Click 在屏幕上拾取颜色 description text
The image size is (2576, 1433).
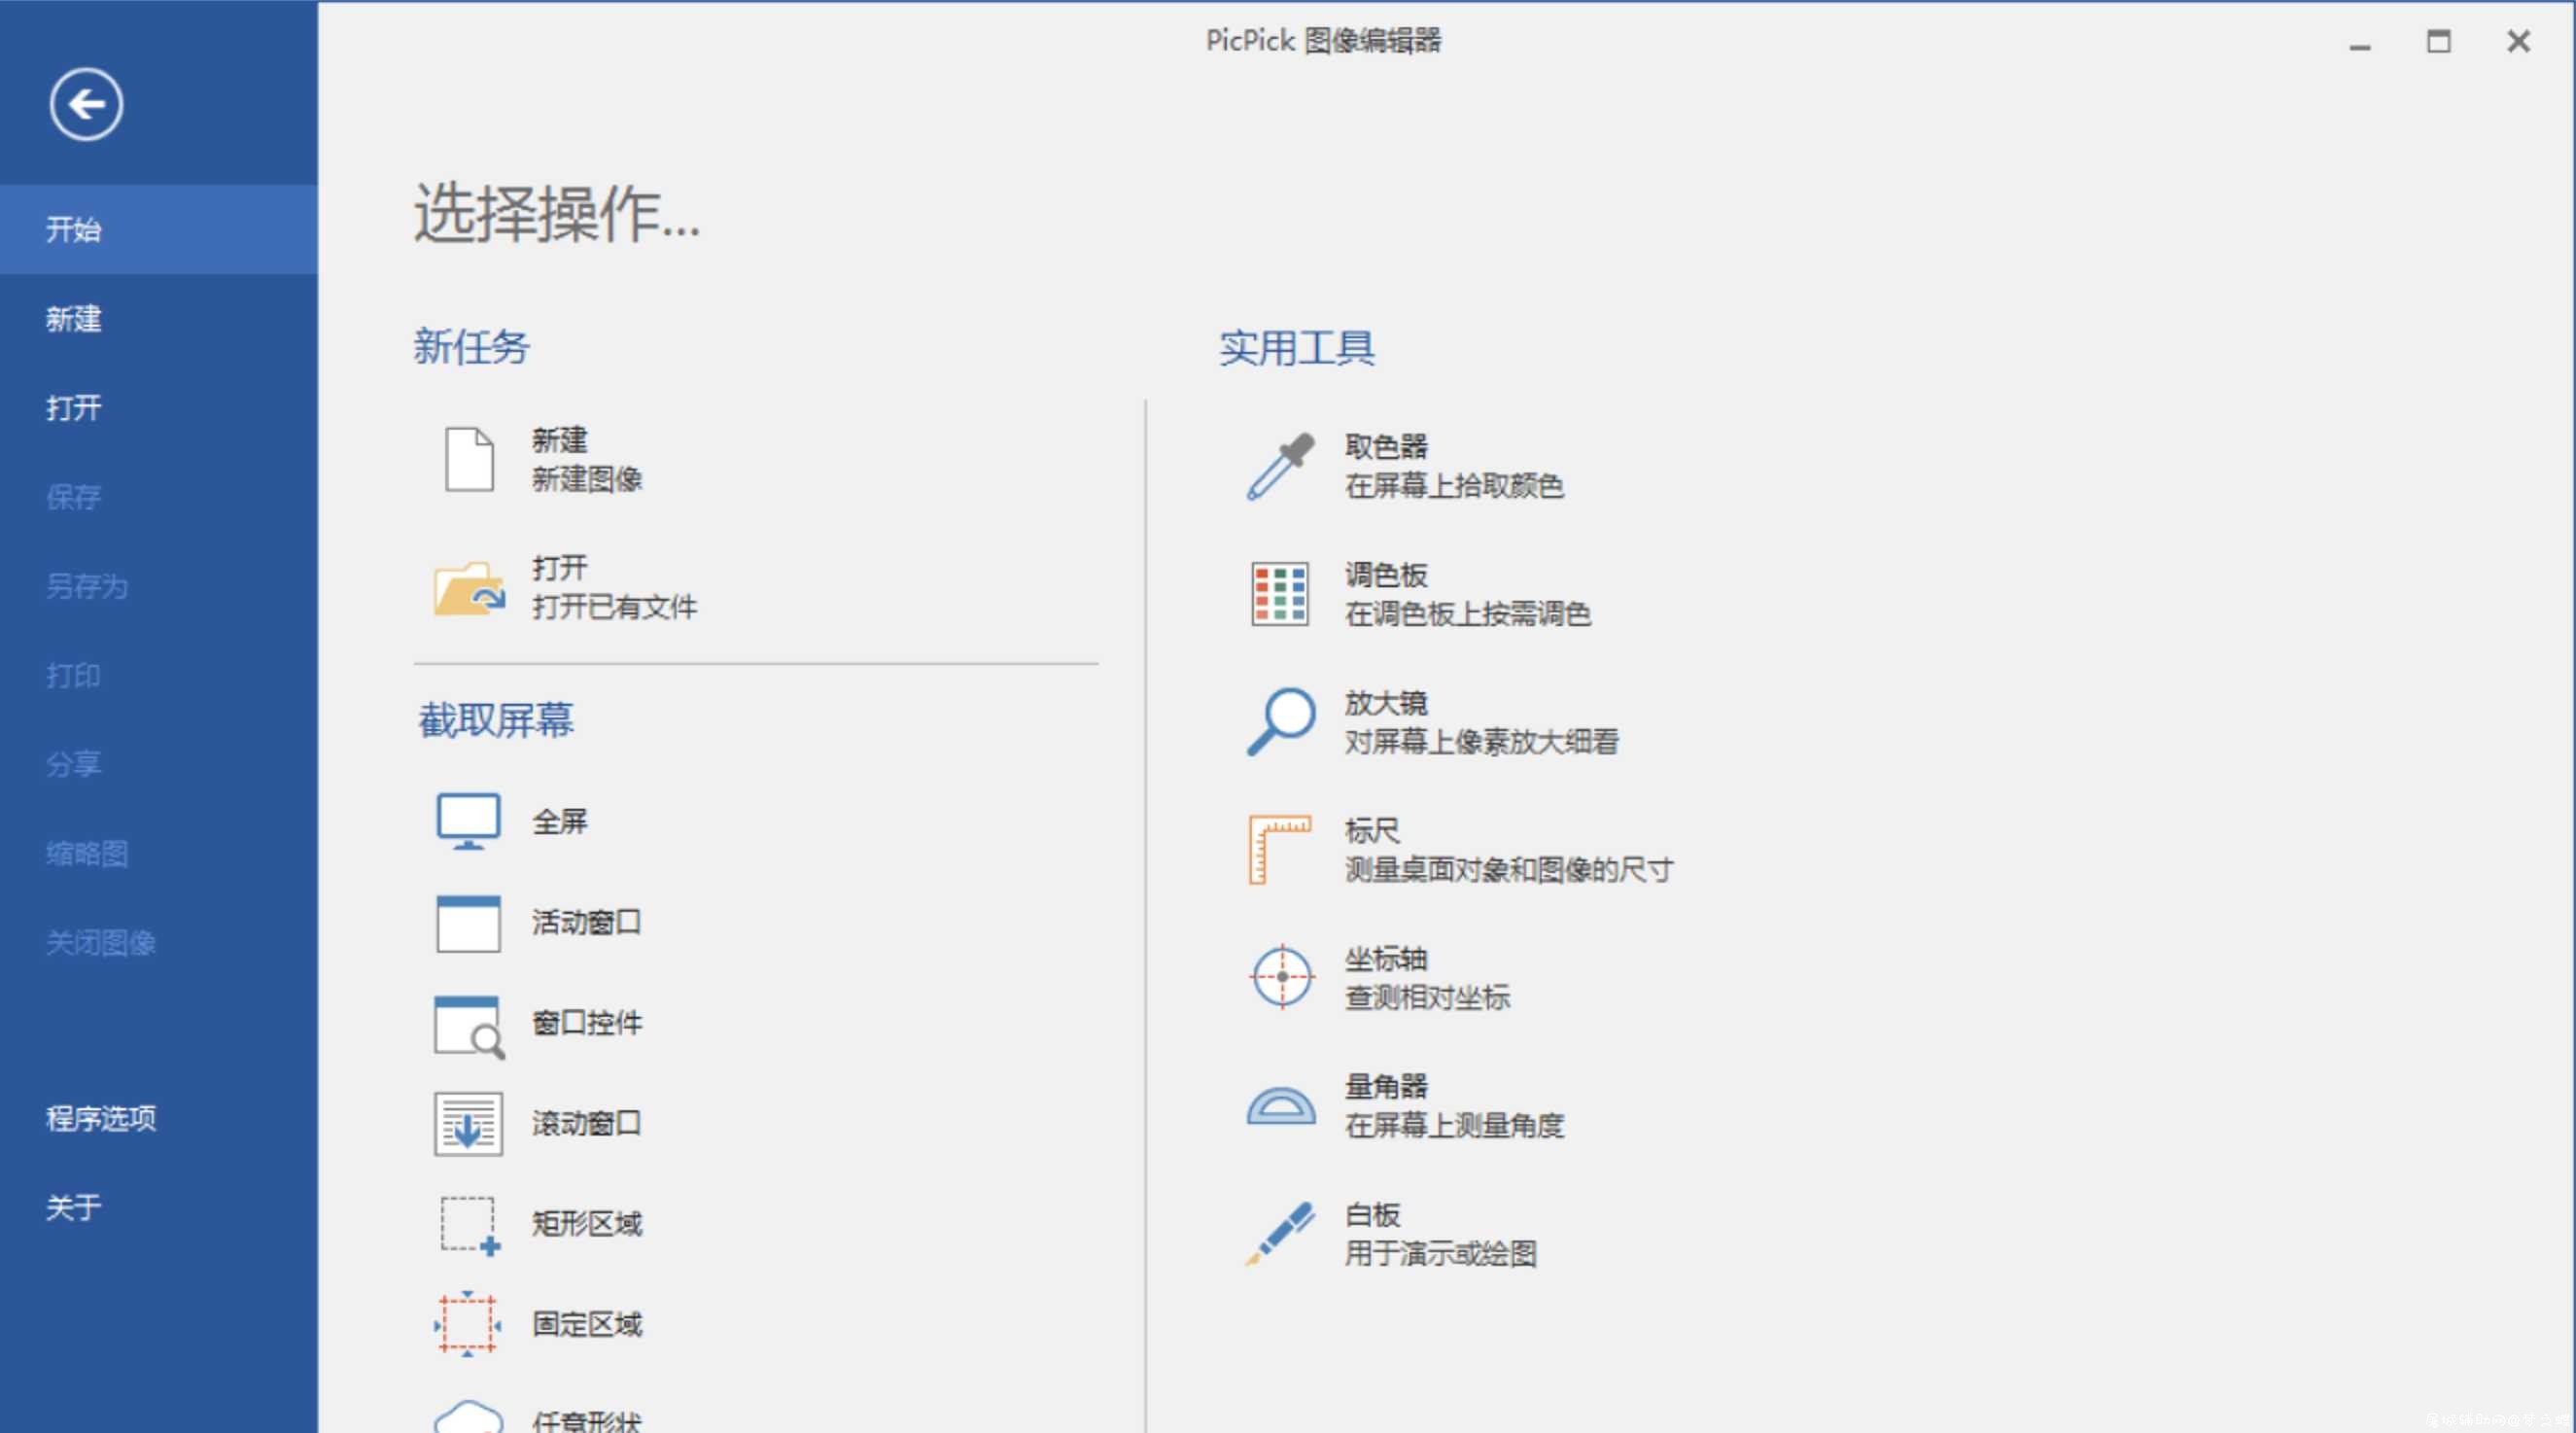pyautogui.click(x=1454, y=486)
